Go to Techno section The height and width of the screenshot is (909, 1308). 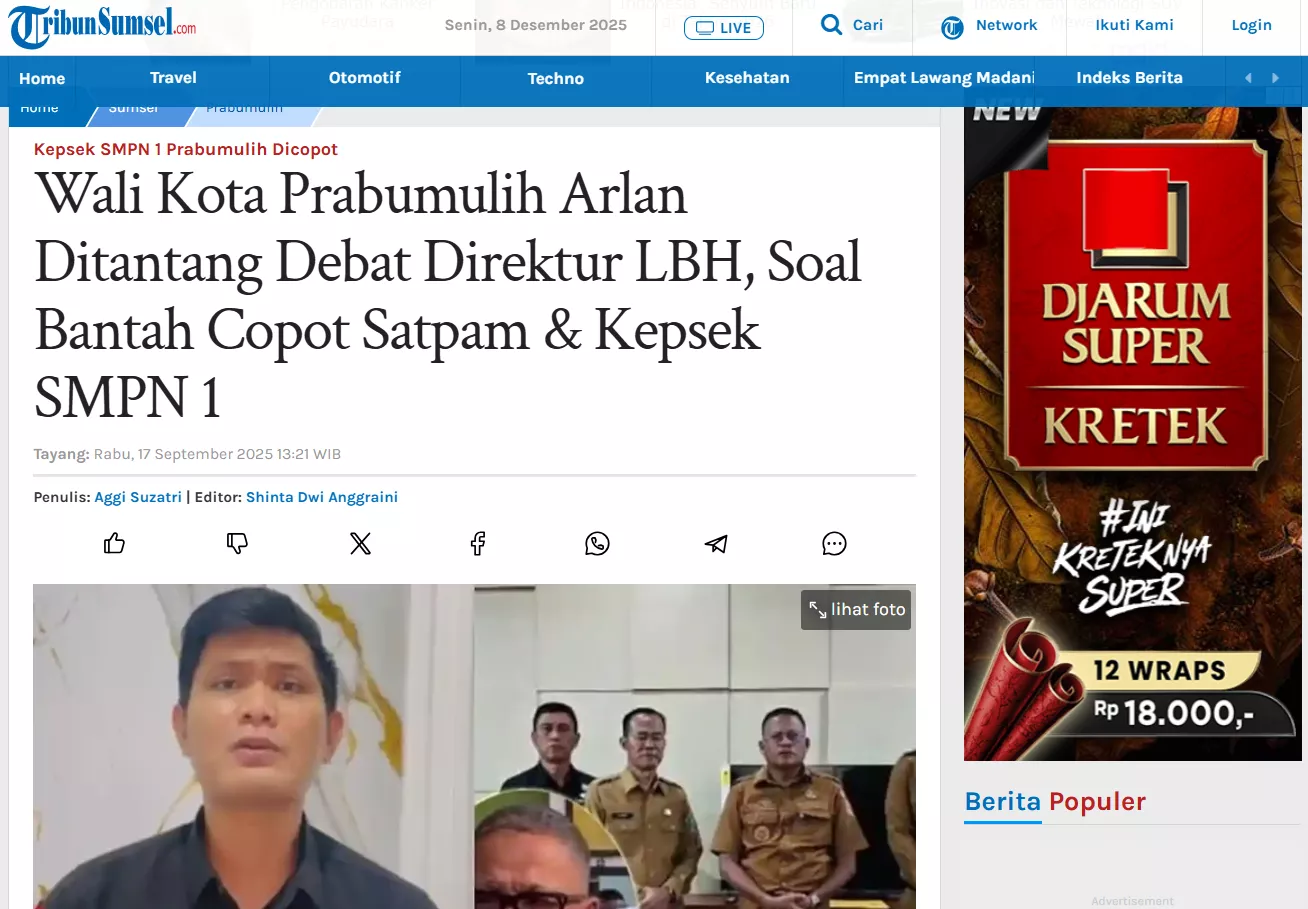(555, 79)
